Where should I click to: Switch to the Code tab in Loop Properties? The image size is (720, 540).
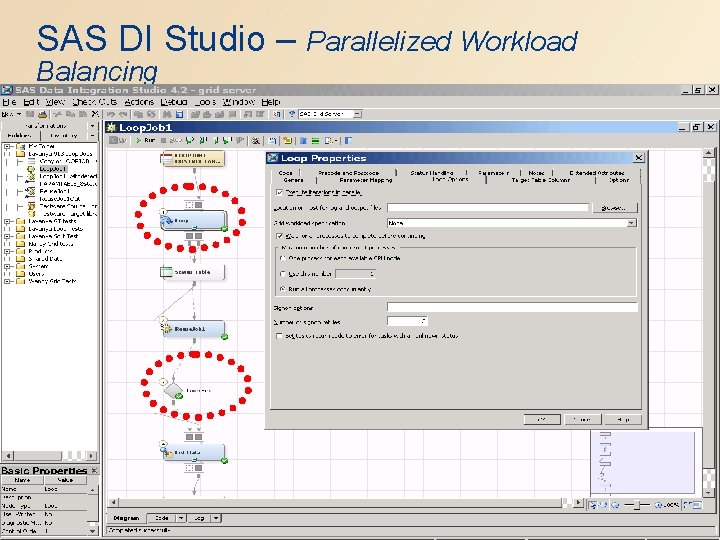pyautogui.click(x=285, y=173)
